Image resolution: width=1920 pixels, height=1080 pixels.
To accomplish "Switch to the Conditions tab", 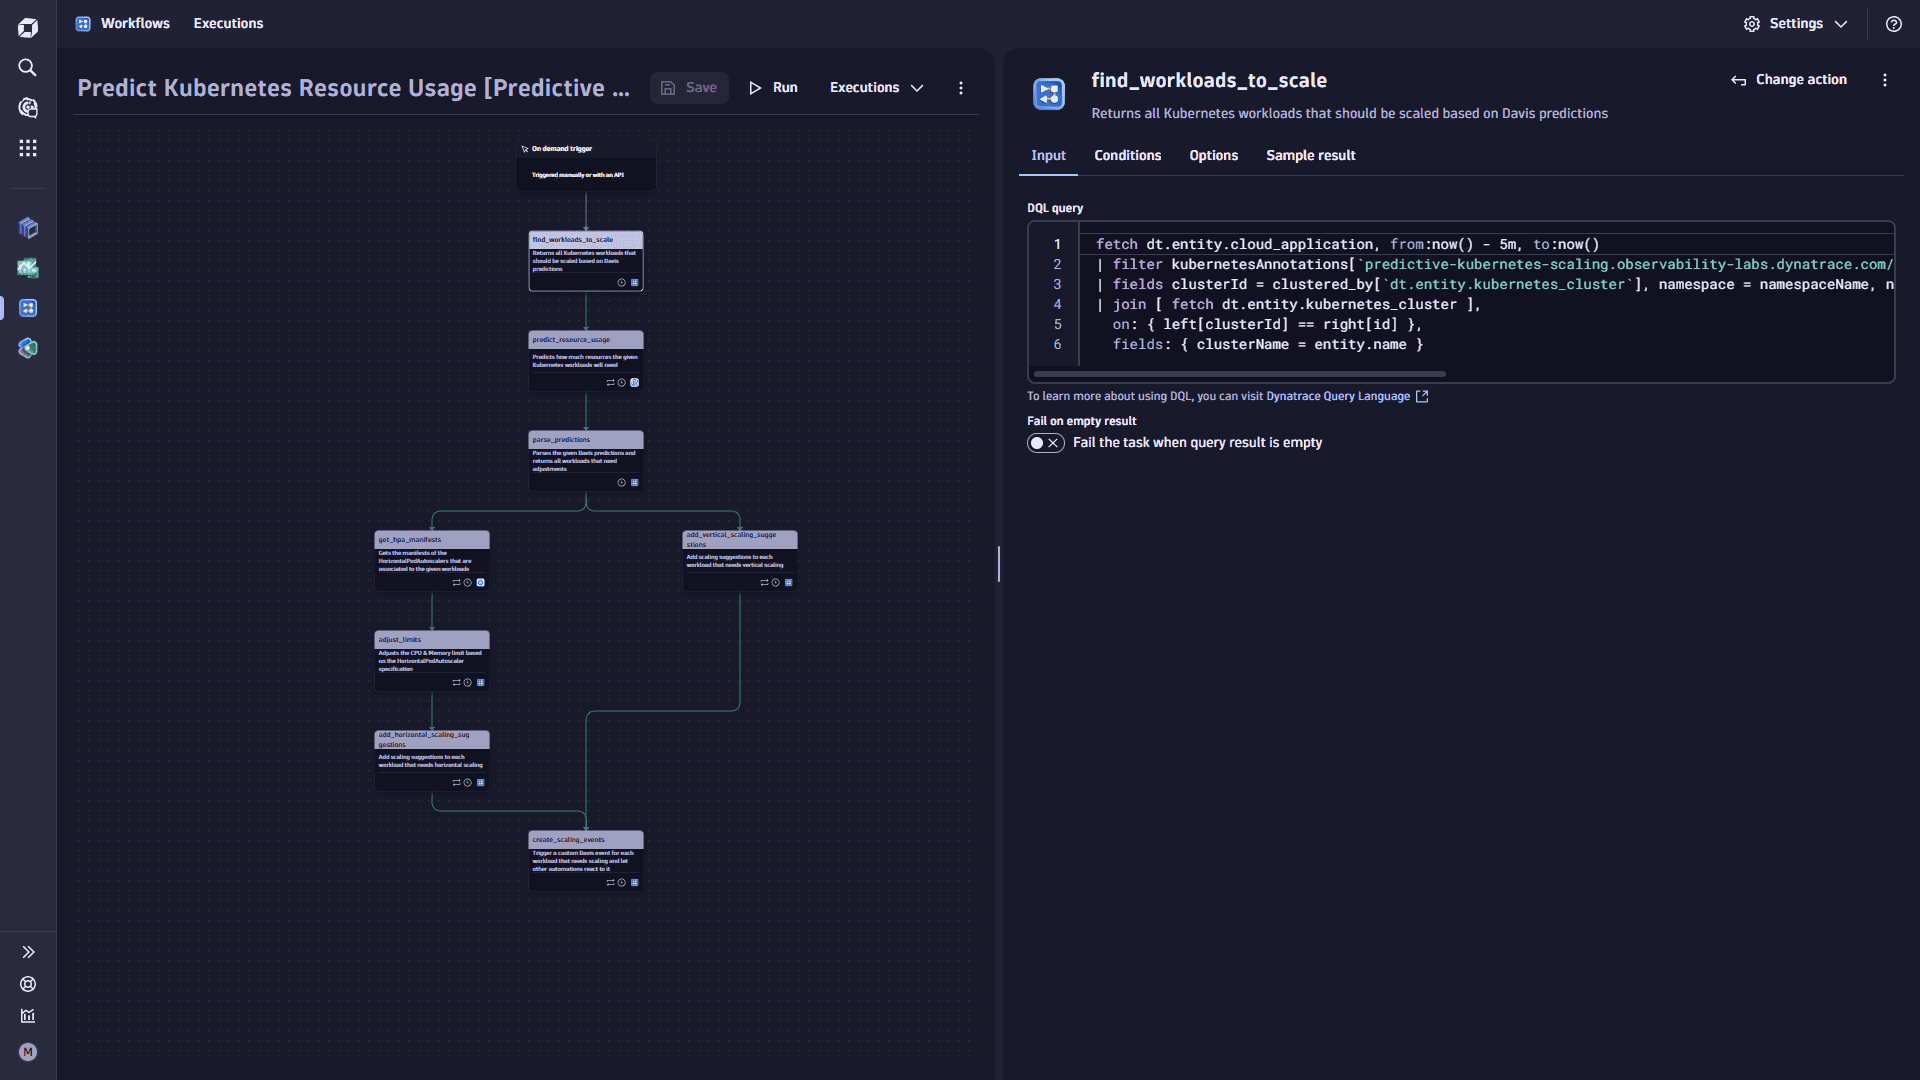I will click(x=1127, y=156).
